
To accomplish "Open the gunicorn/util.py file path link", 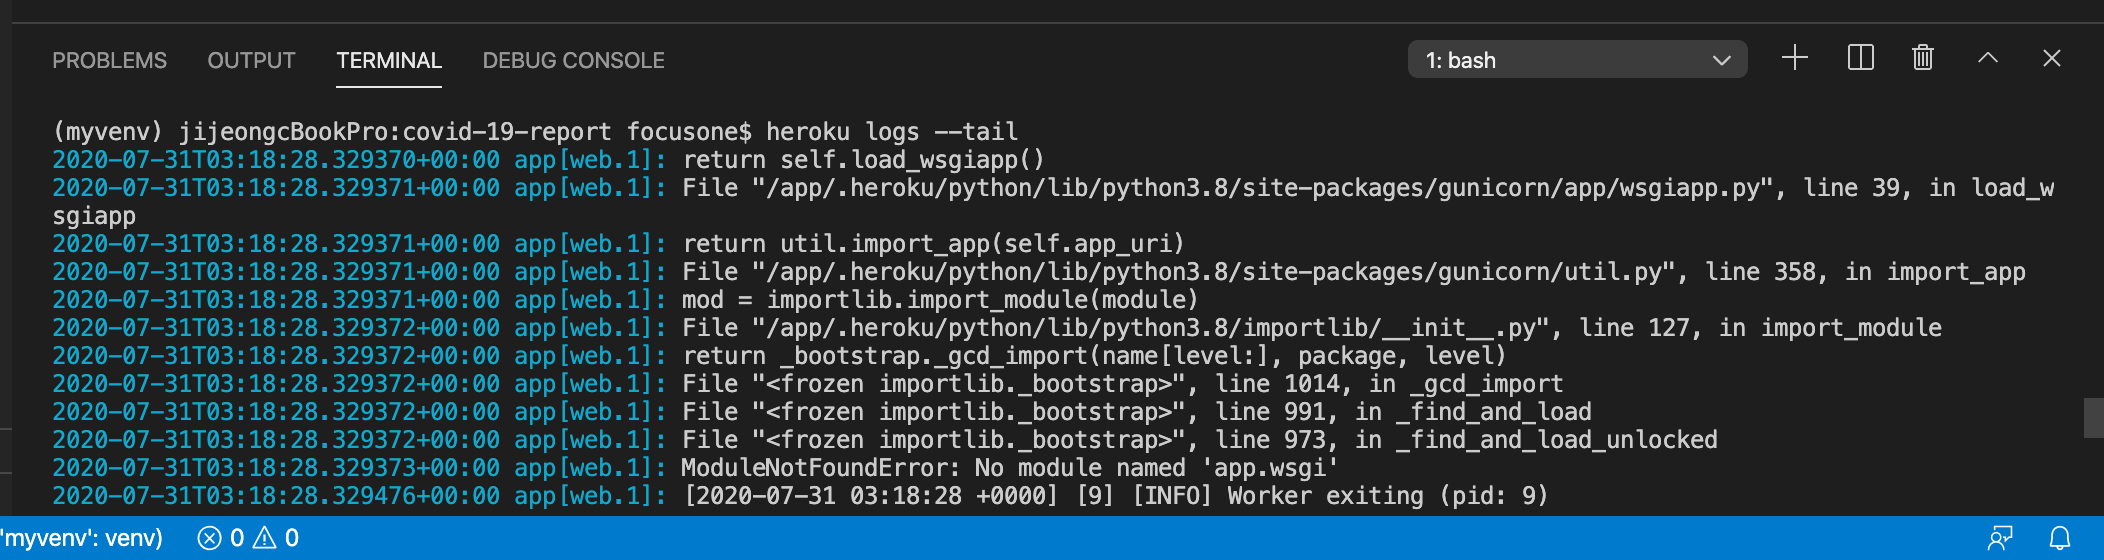I will tap(1219, 272).
